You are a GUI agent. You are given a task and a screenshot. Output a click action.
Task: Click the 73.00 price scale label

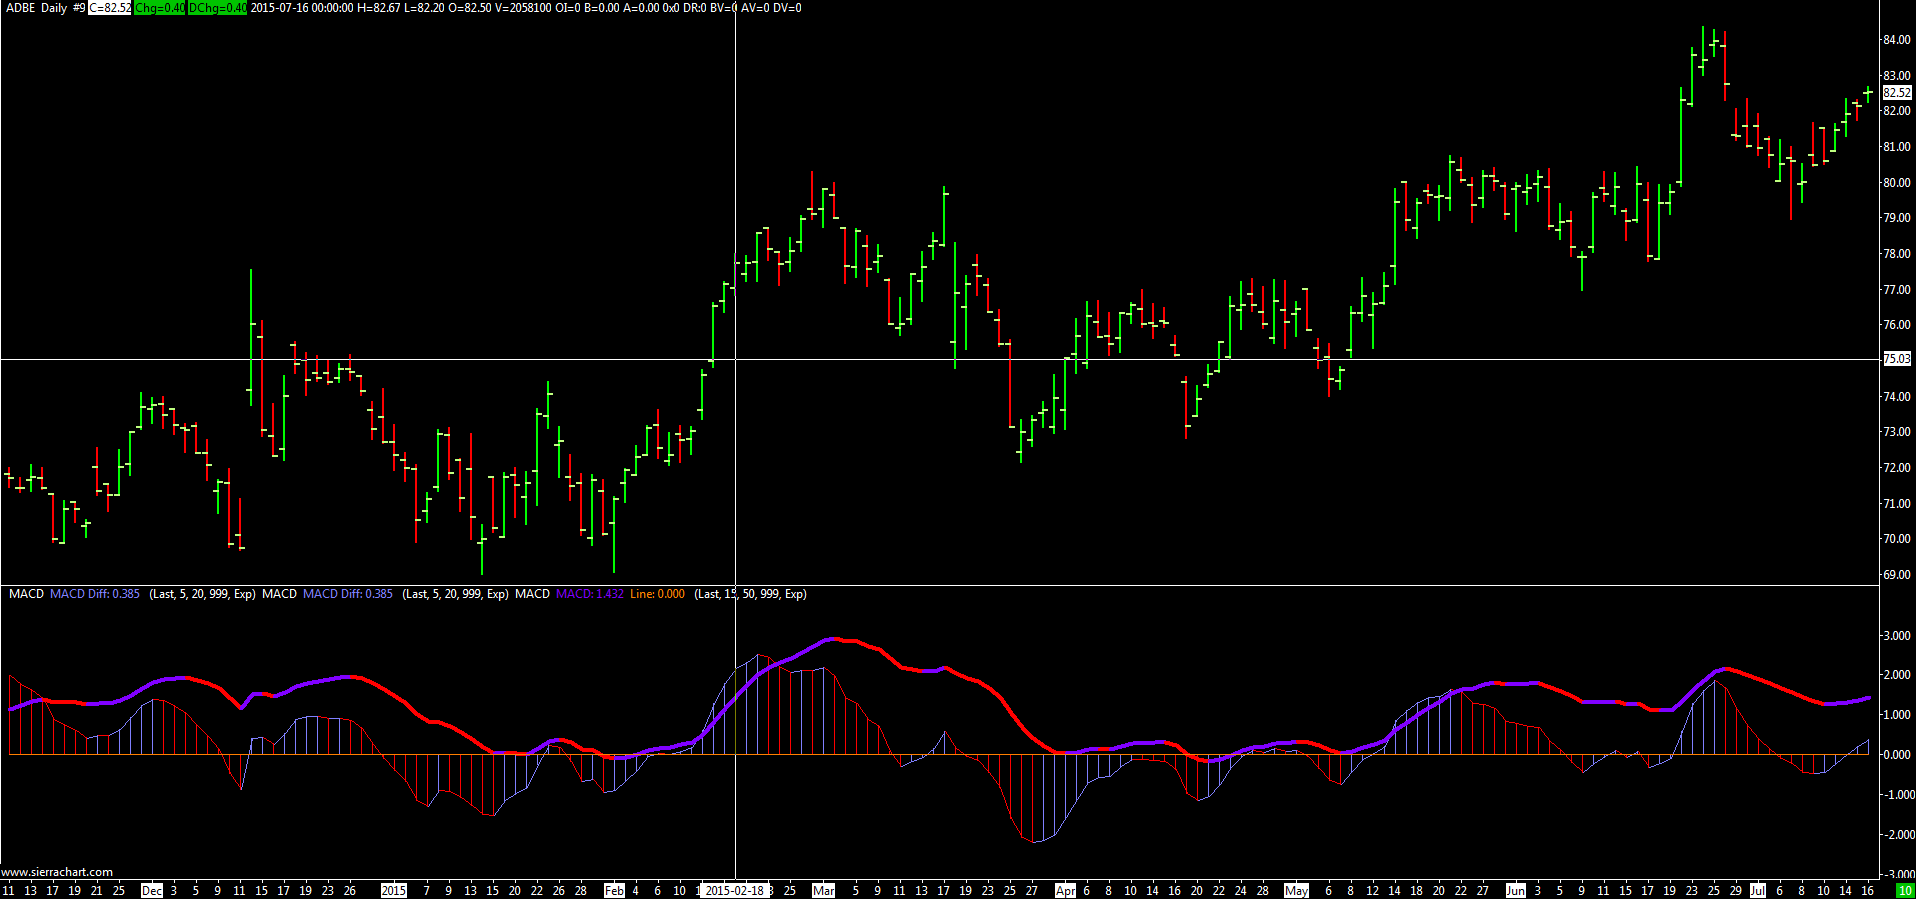[1896, 432]
